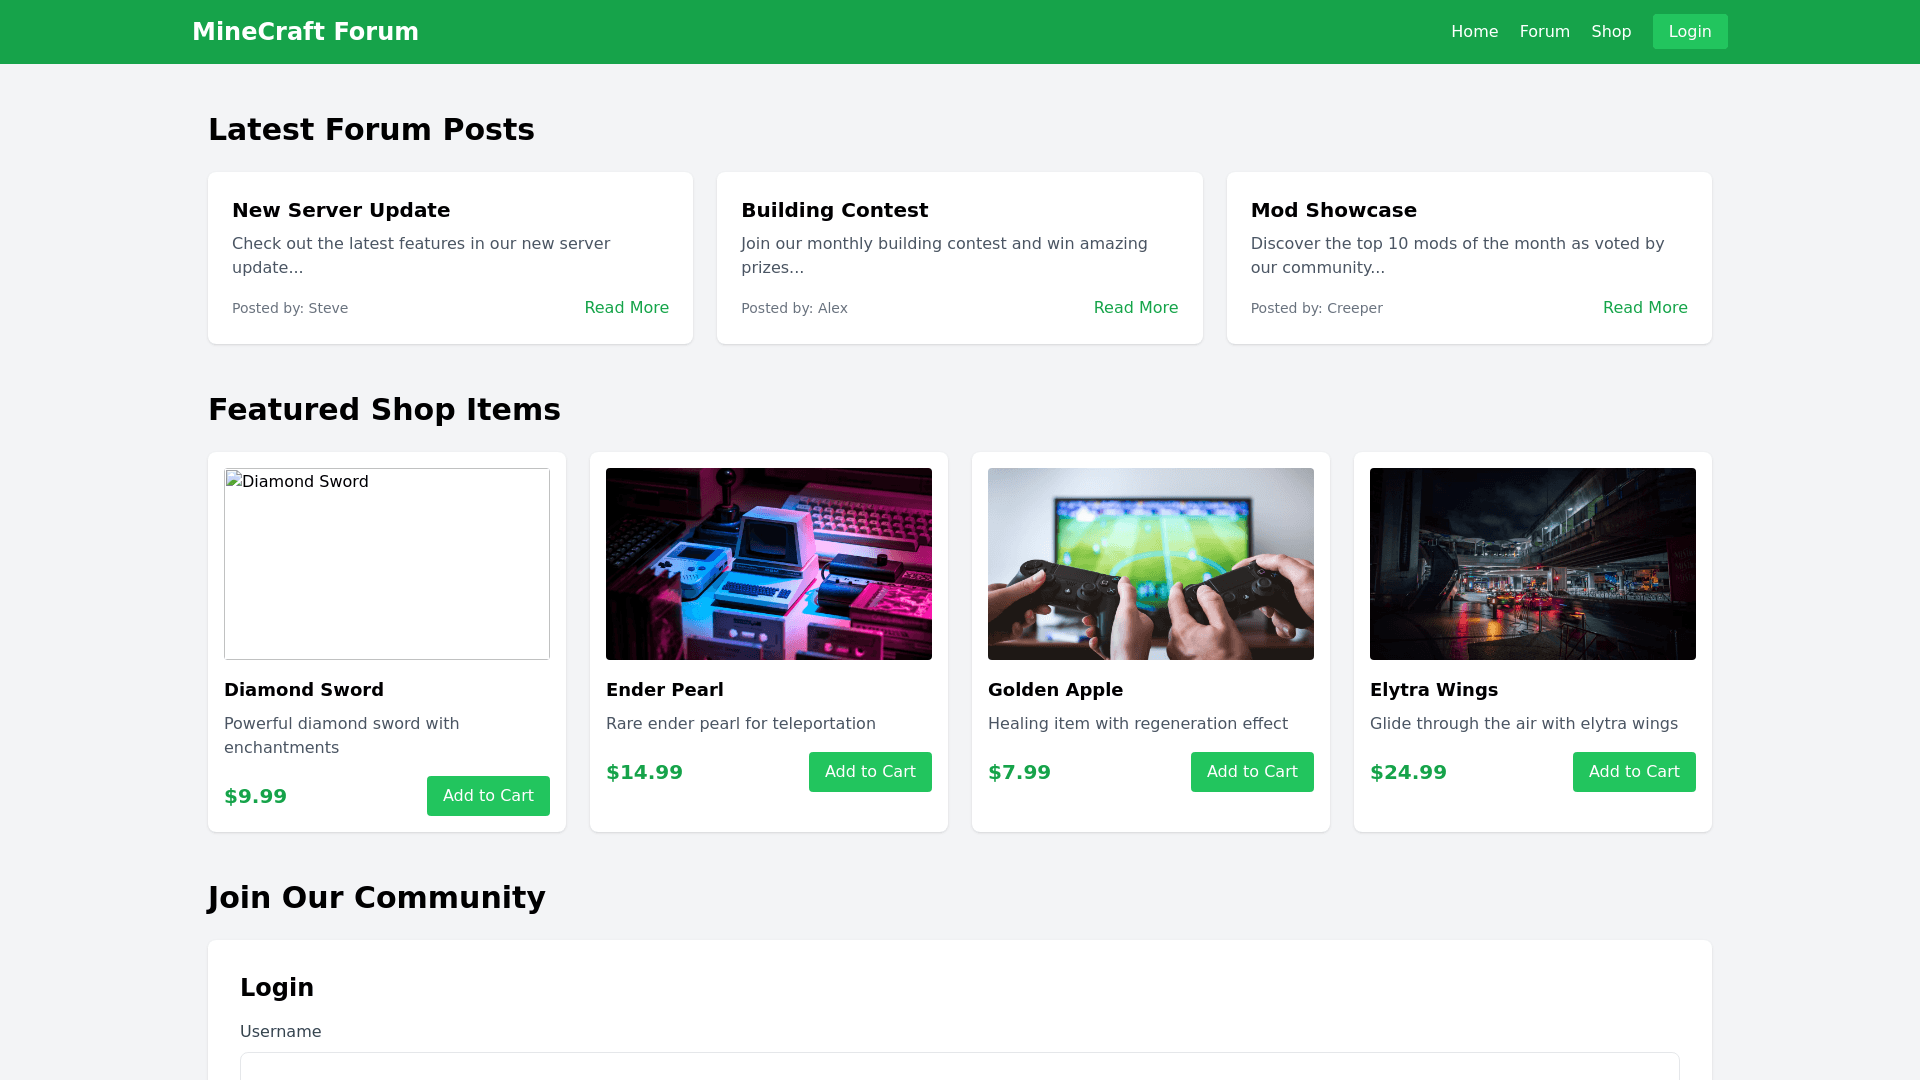The image size is (1920, 1080).
Task: Open the Forum nav item
Action: (x=1544, y=32)
